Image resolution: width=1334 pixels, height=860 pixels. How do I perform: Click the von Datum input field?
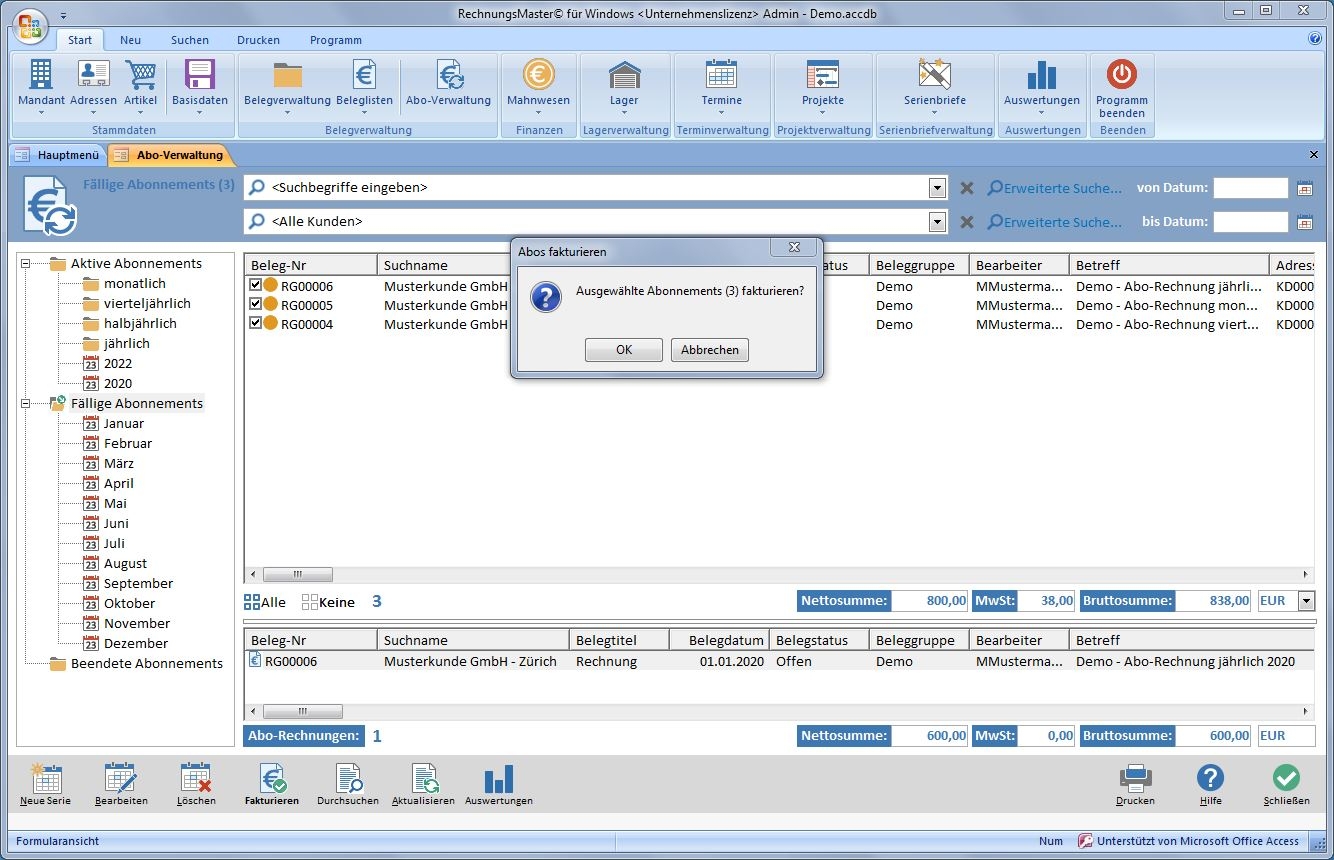pyautogui.click(x=1250, y=188)
